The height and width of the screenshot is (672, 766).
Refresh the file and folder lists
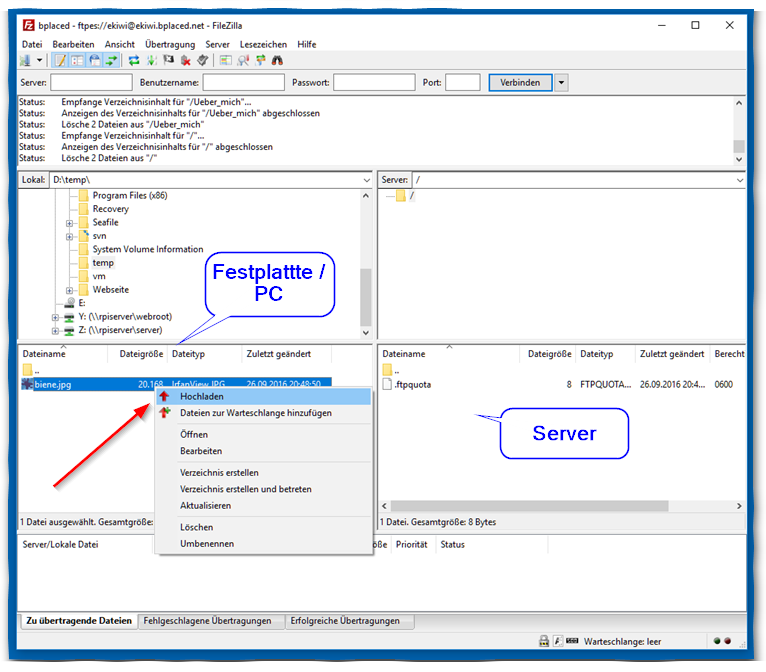point(134,61)
